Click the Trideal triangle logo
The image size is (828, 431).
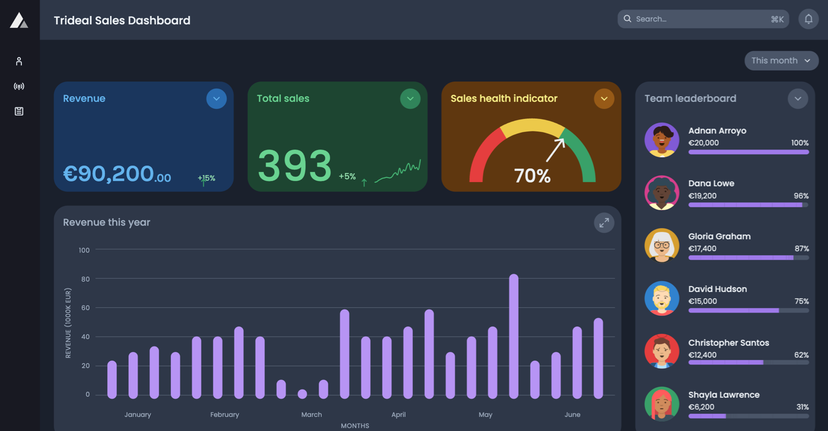(19, 20)
